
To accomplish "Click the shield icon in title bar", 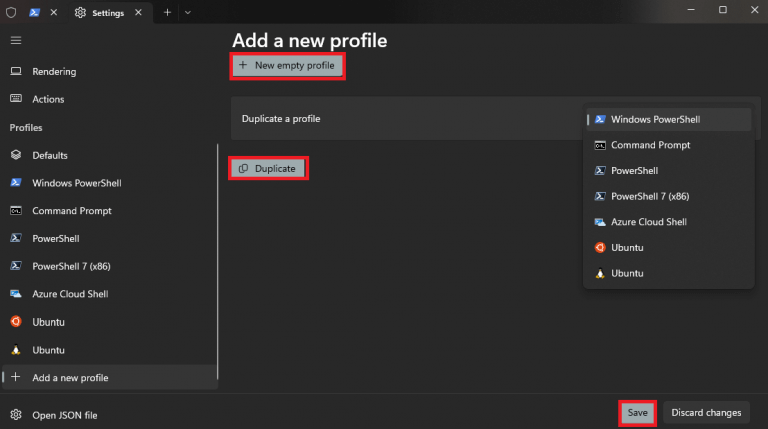I will [x=11, y=12].
